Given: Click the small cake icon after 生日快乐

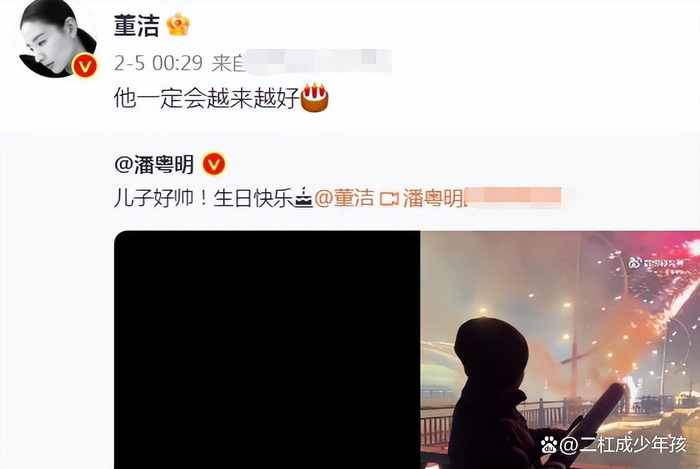Looking at the screenshot, I should tap(304, 198).
